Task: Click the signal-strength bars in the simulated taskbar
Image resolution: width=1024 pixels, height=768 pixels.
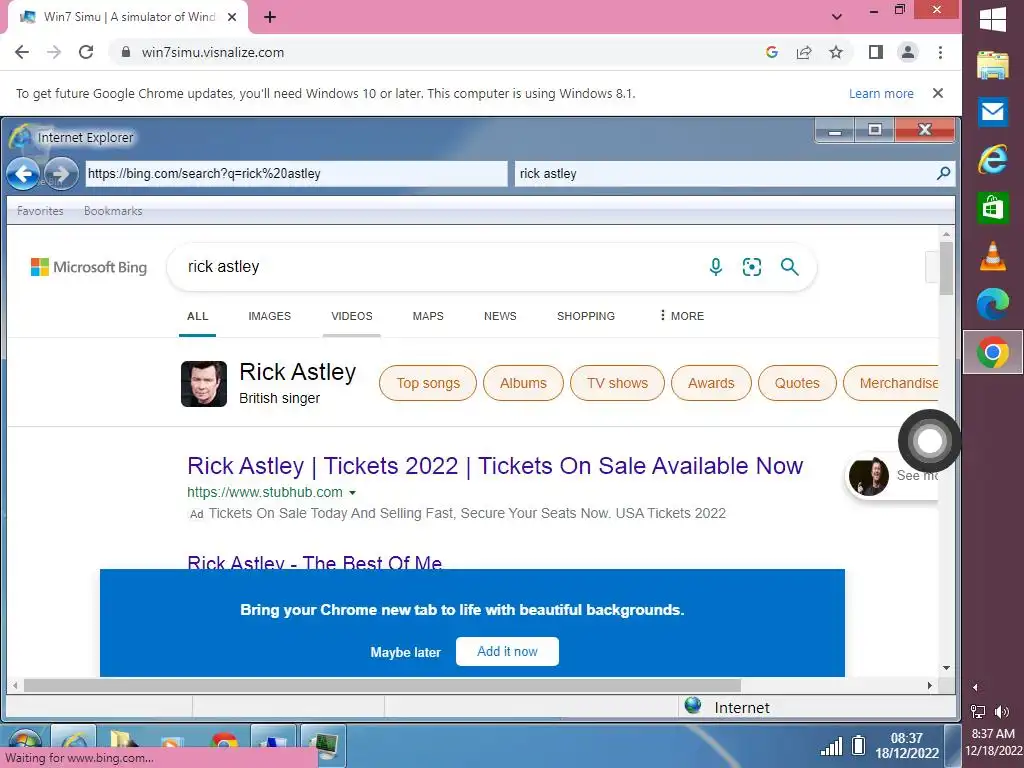Action: (x=831, y=746)
